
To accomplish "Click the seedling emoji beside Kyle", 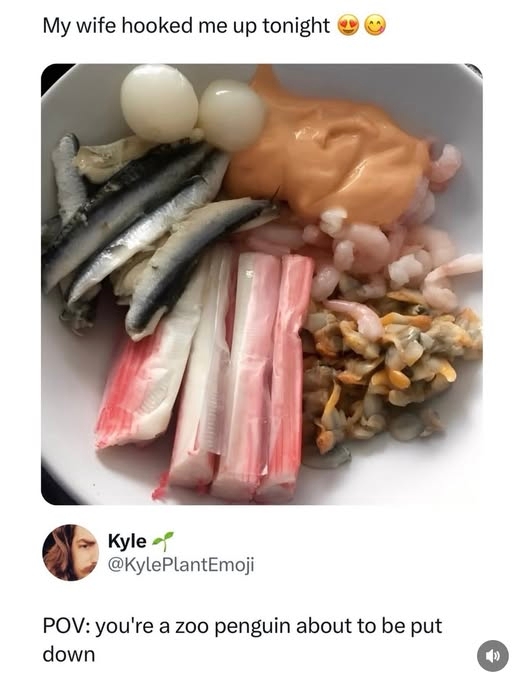I will click(163, 541).
